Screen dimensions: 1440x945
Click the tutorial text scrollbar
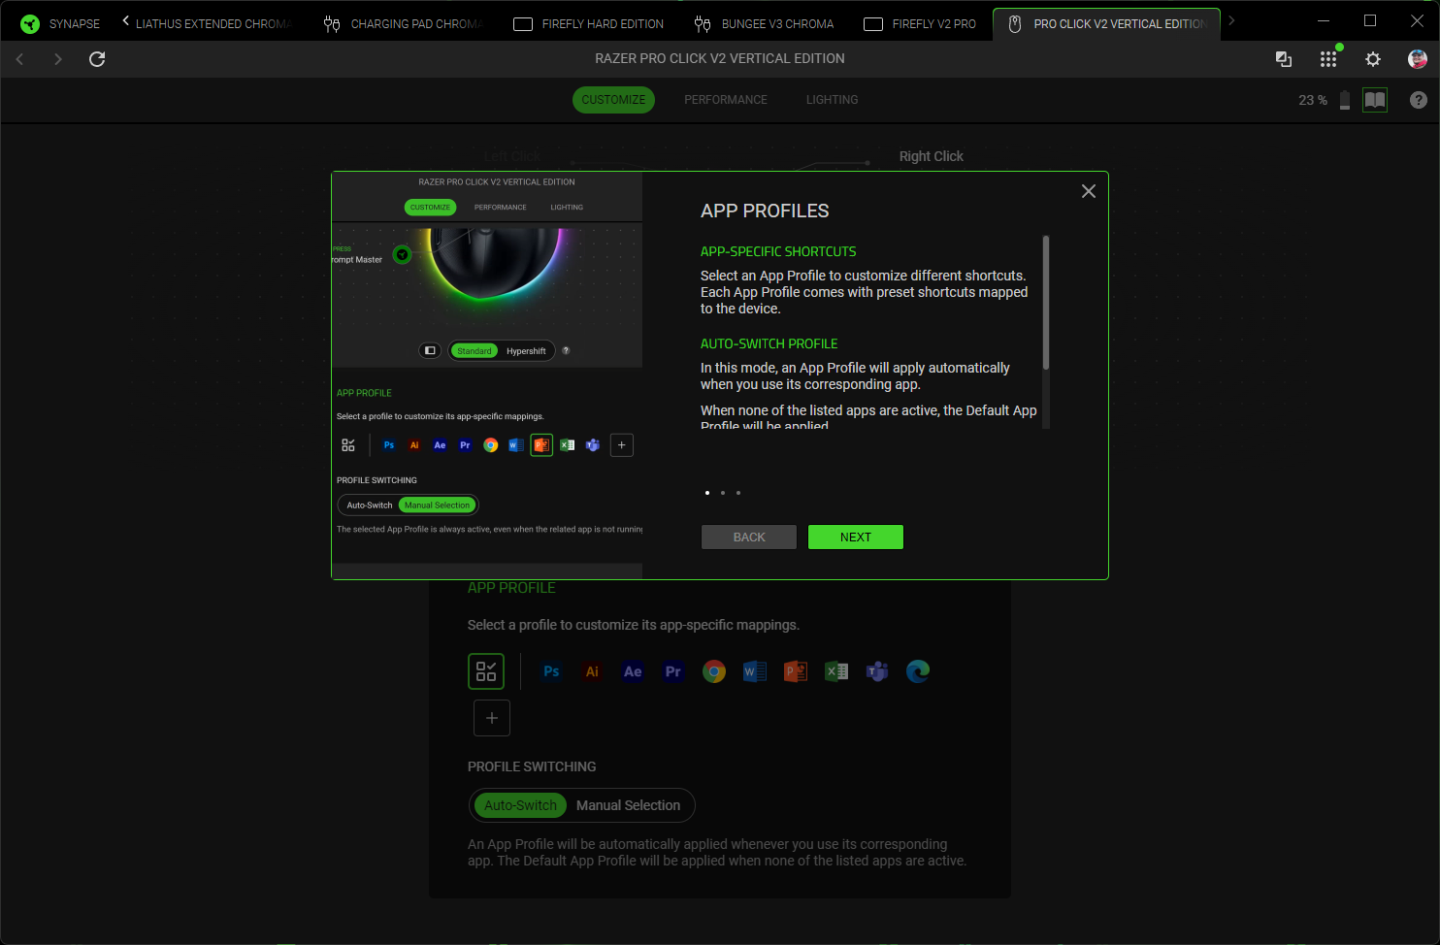click(x=1046, y=302)
